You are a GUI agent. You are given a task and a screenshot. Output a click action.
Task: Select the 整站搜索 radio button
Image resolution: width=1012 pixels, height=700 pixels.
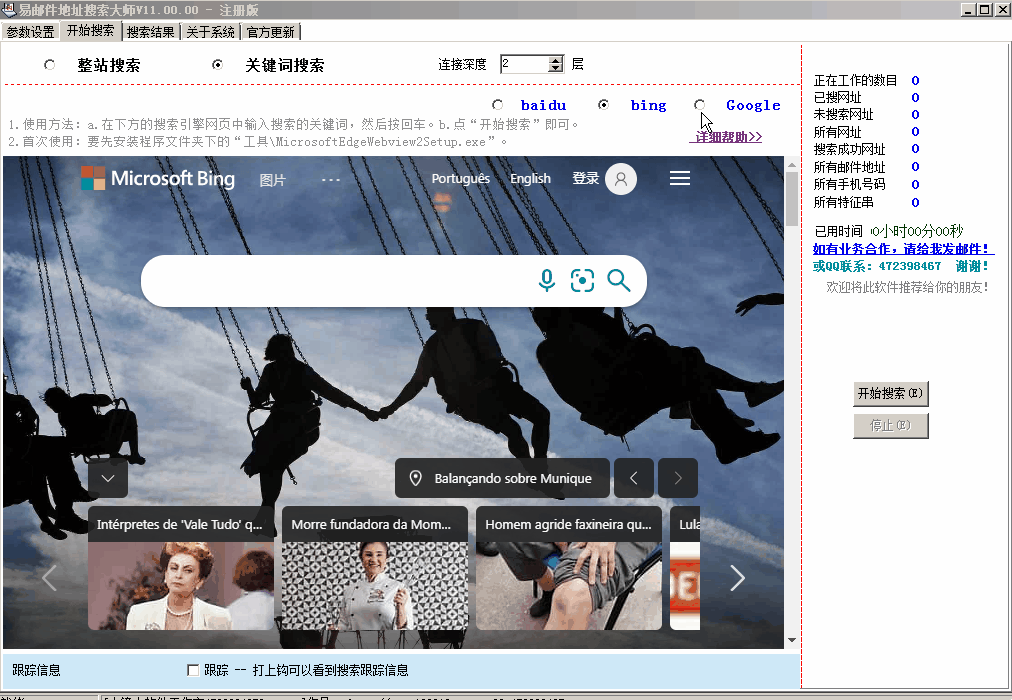coord(50,65)
